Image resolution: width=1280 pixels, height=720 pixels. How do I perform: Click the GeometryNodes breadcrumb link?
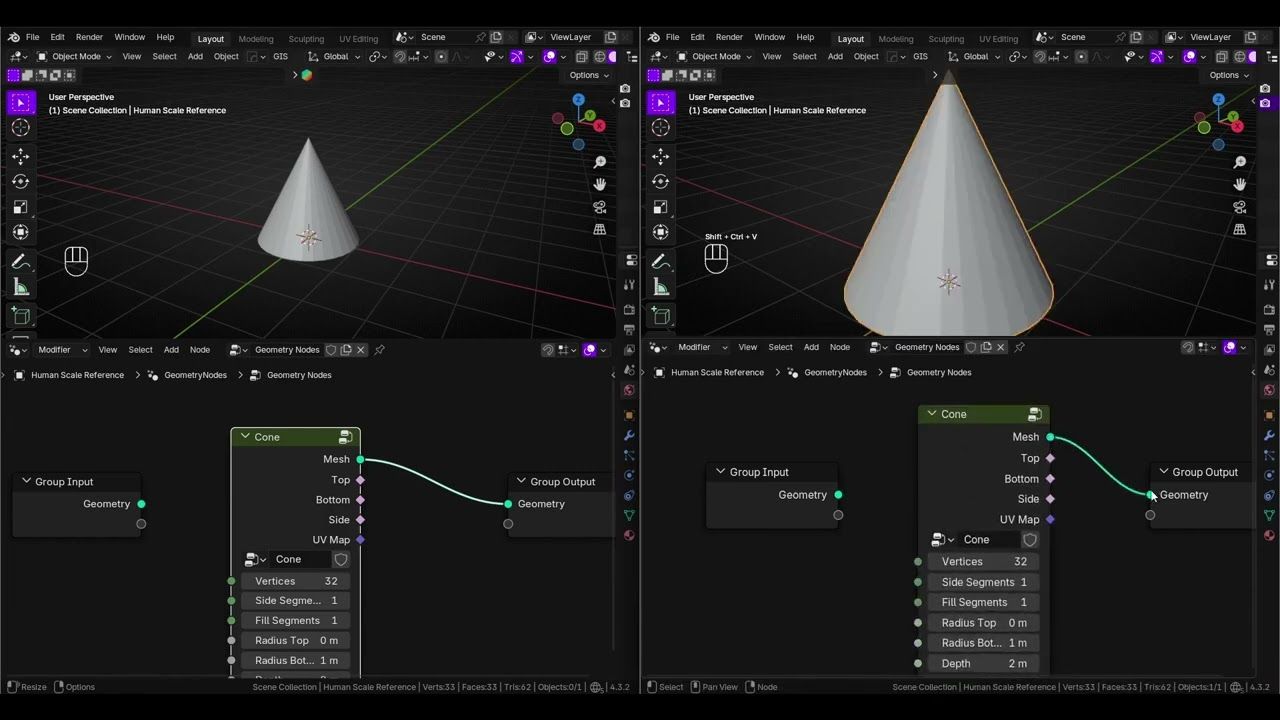196,375
